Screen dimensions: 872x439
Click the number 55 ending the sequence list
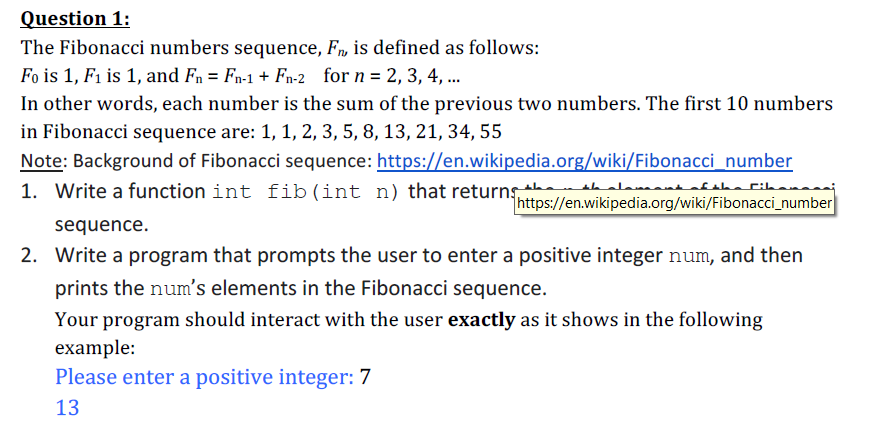[491, 132]
